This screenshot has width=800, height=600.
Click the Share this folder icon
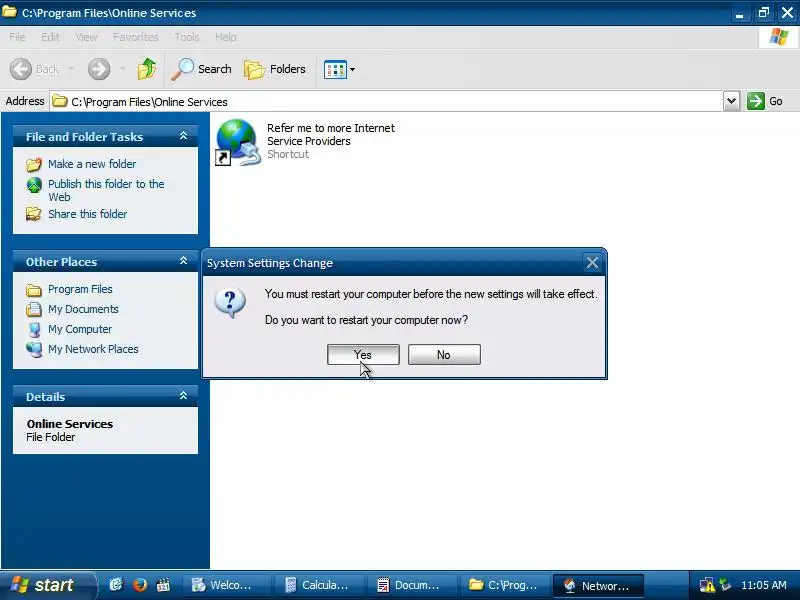click(x=34, y=214)
